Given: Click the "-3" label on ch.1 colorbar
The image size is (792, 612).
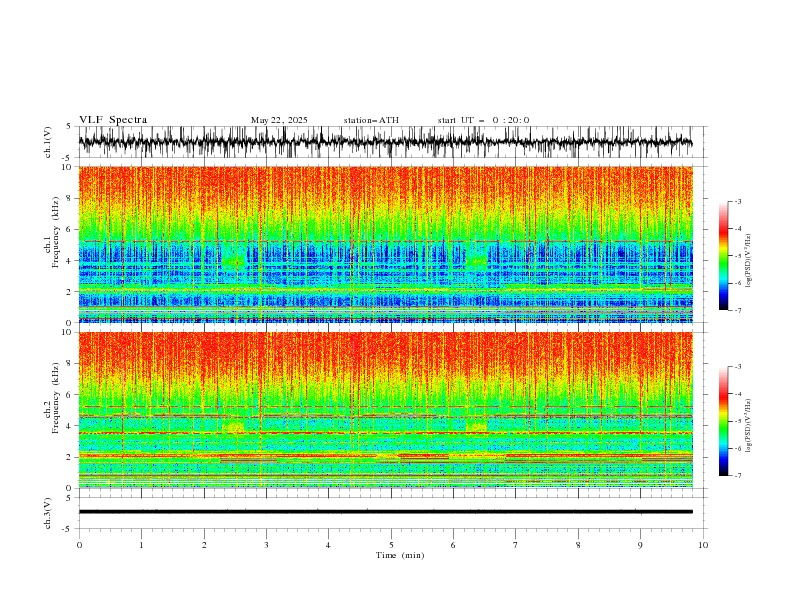Looking at the screenshot, I should click(x=738, y=201).
